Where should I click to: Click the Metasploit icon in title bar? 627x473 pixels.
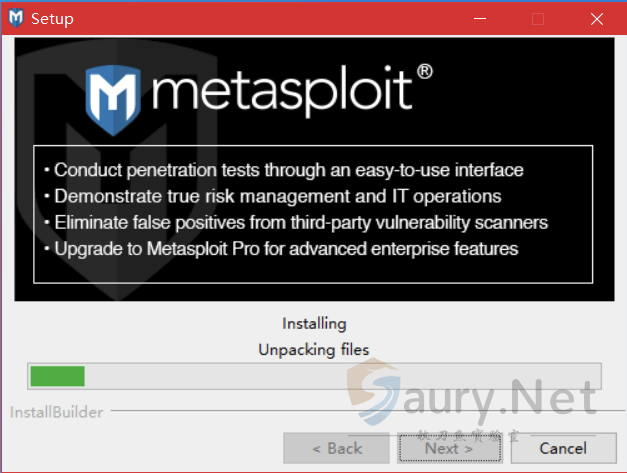point(16,18)
